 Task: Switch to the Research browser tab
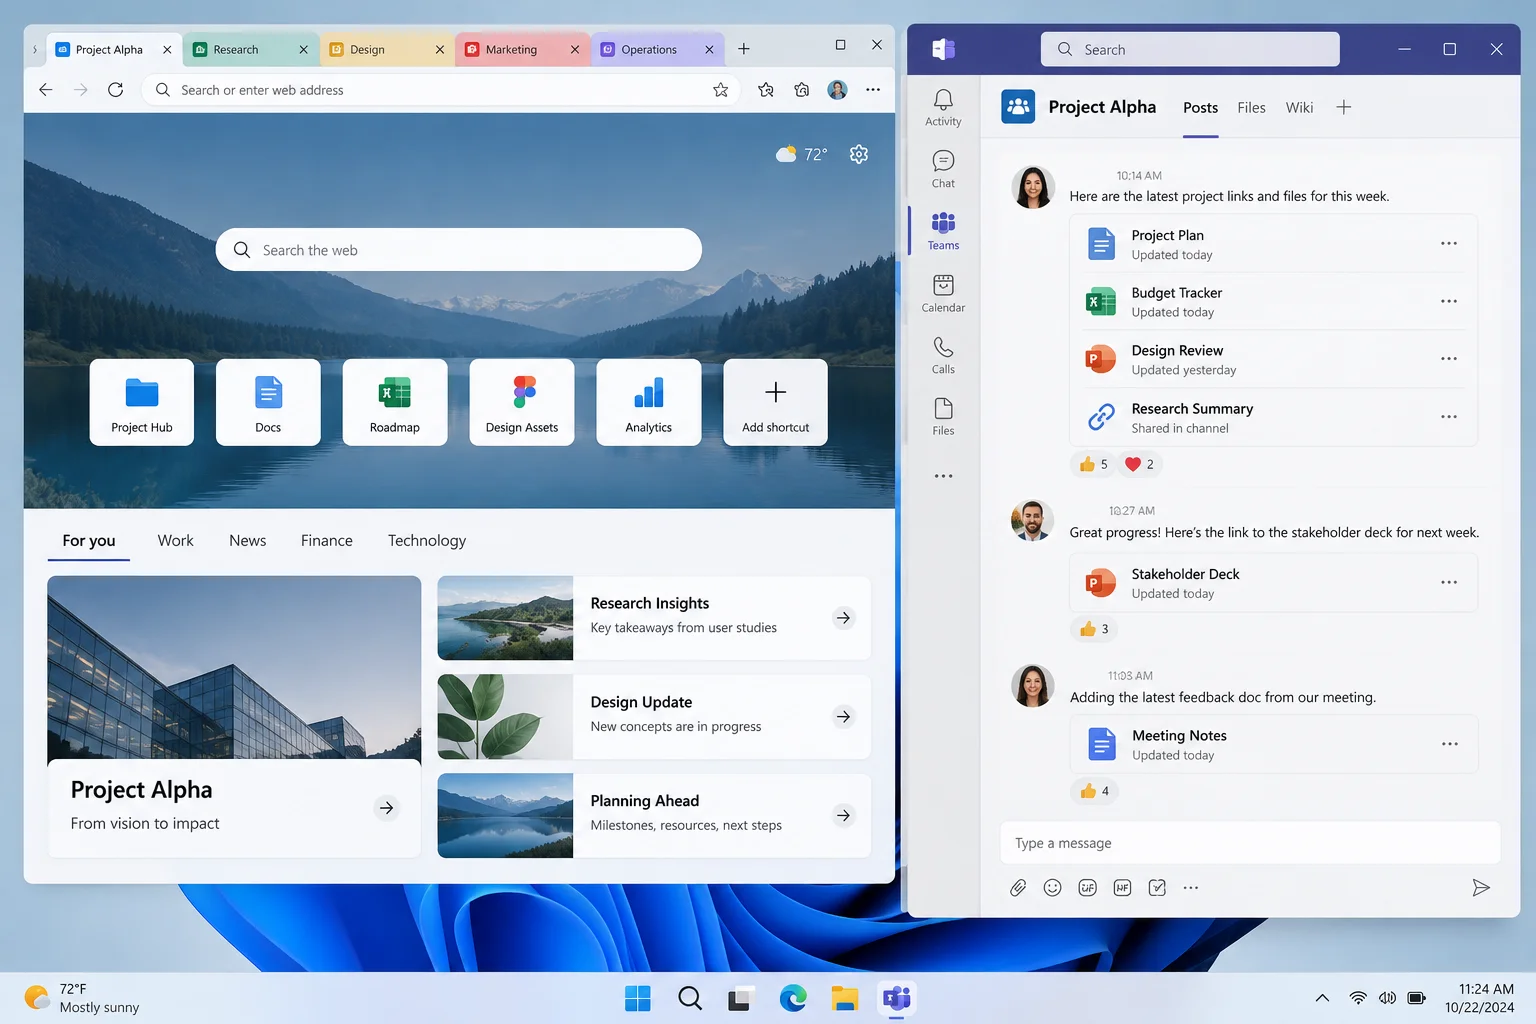251,49
